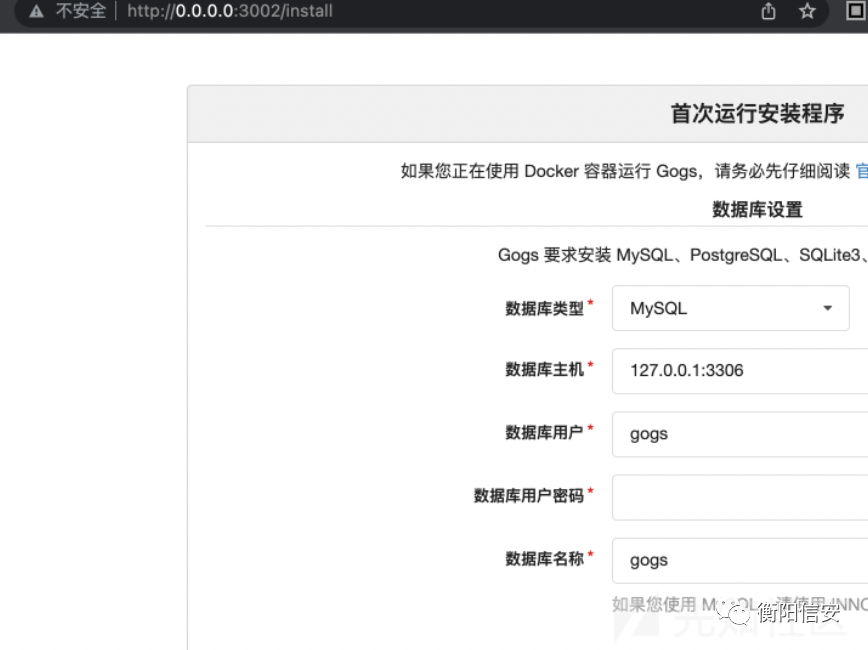The height and width of the screenshot is (650, 868).
Task: Bookmark this page with the star icon
Action: pyautogui.click(x=807, y=11)
